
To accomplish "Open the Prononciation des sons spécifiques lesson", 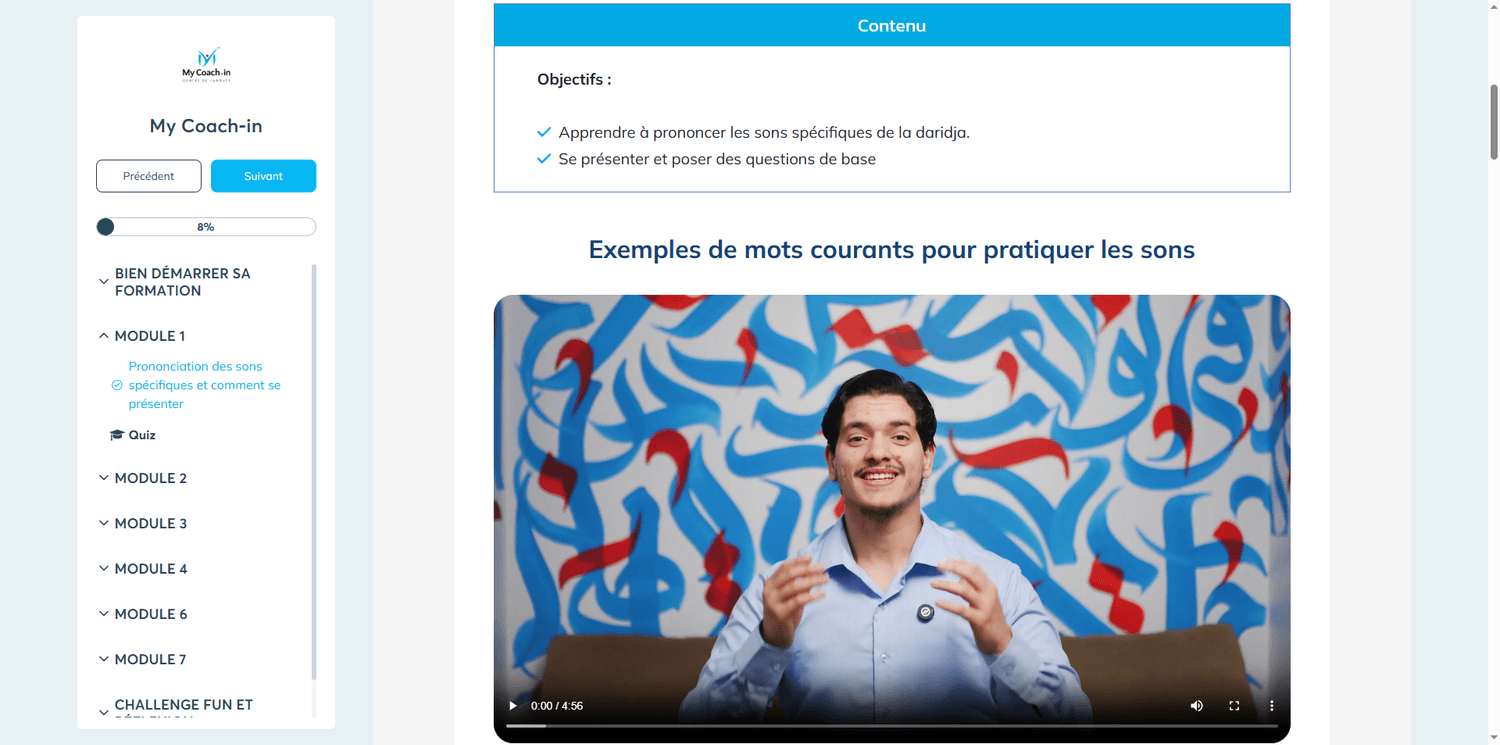I will tap(205, 385).
